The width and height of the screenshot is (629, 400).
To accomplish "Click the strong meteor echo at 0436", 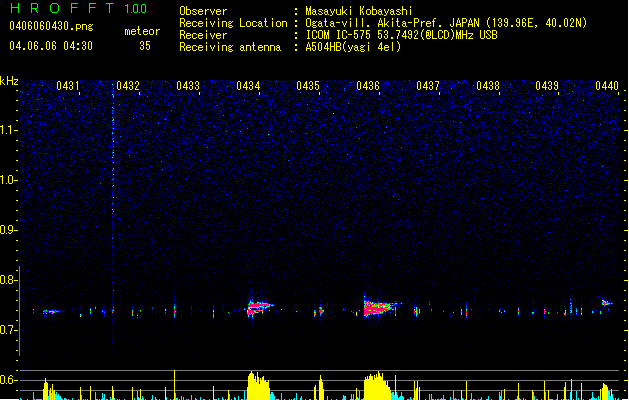I will (379, 307).
